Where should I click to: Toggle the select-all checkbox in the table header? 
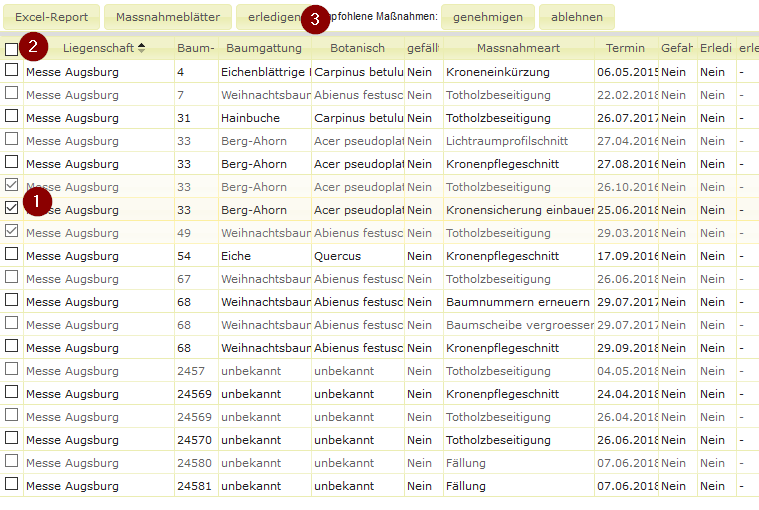pos(11,49)
